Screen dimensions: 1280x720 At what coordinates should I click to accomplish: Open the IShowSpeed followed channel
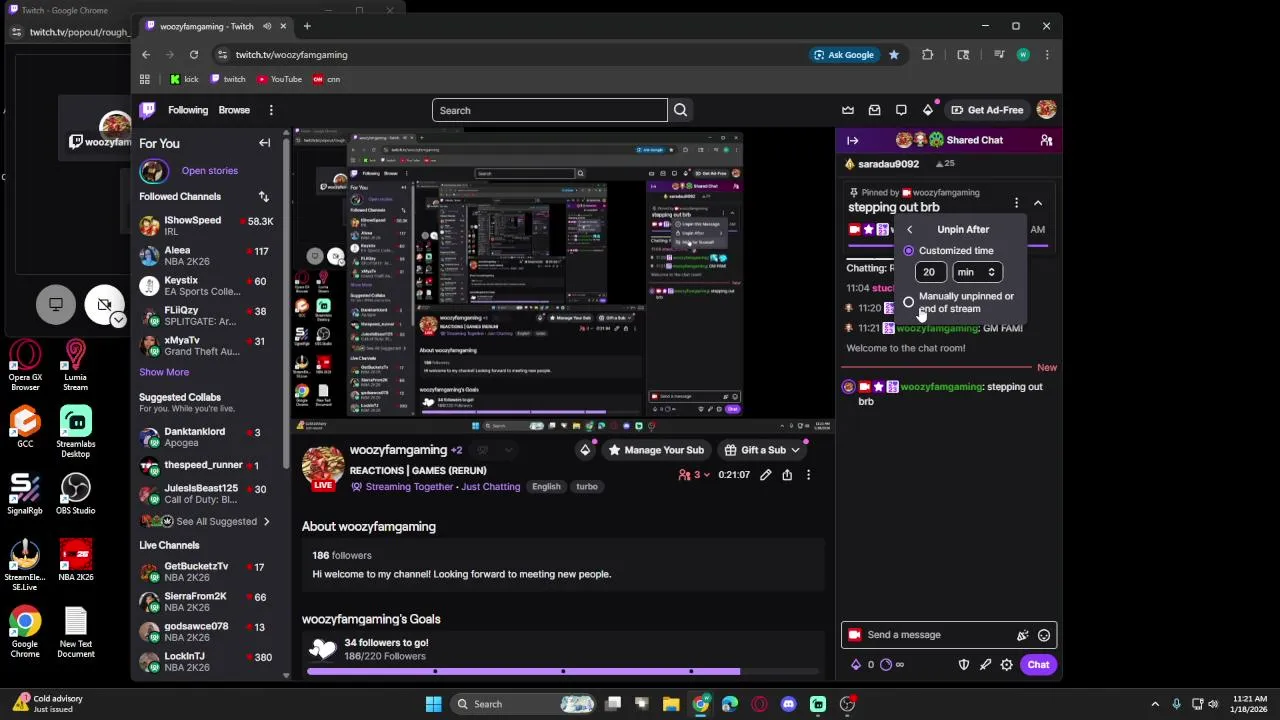[x=207, y=226]
